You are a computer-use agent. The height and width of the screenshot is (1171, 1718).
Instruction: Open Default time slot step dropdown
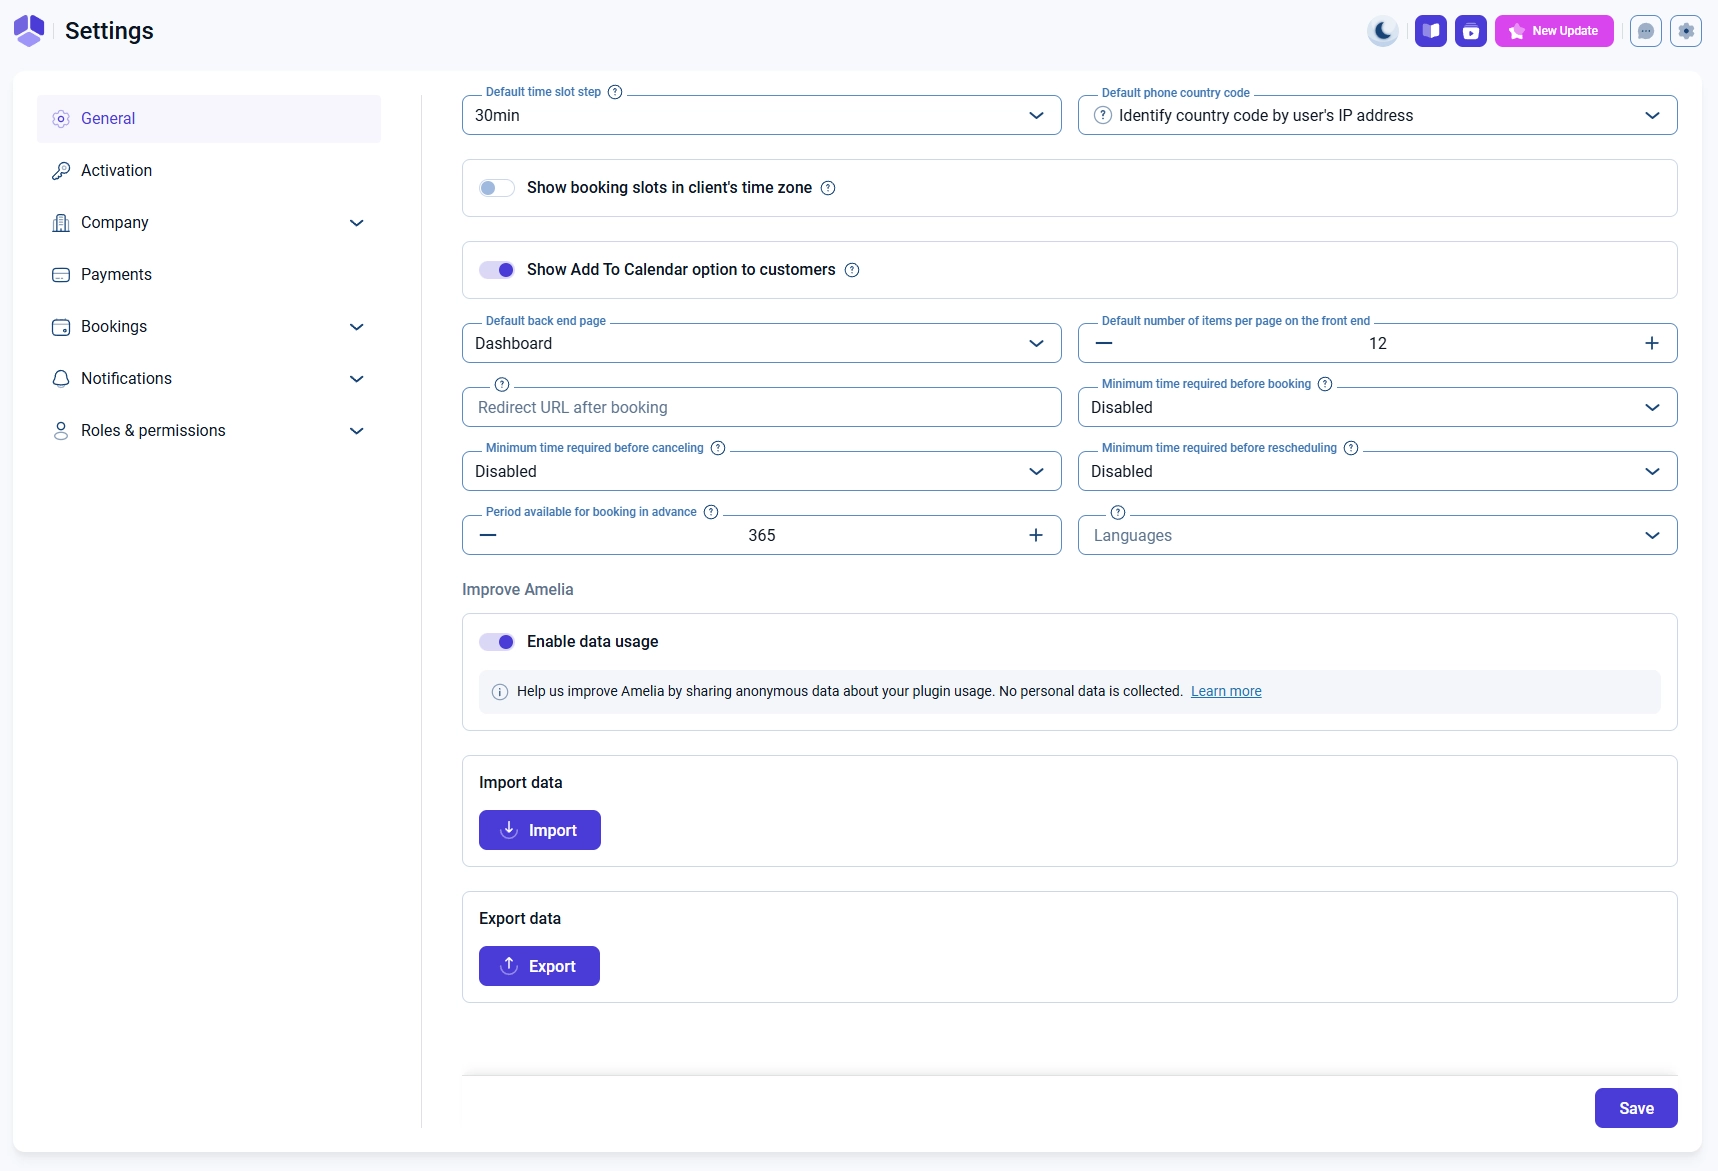point(762,115)
